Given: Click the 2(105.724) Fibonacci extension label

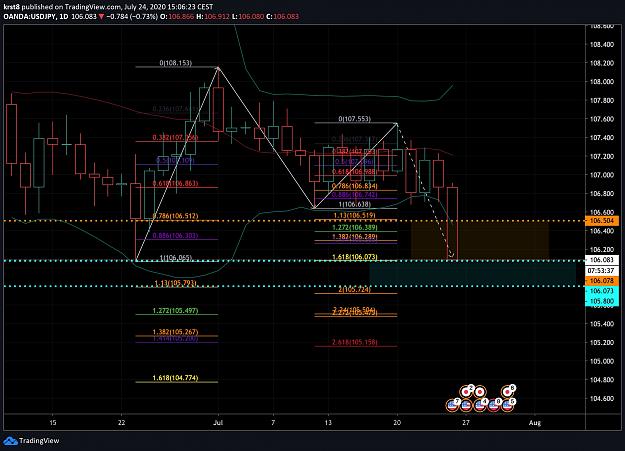Looking at the screenshot, I should click(354, 290).
